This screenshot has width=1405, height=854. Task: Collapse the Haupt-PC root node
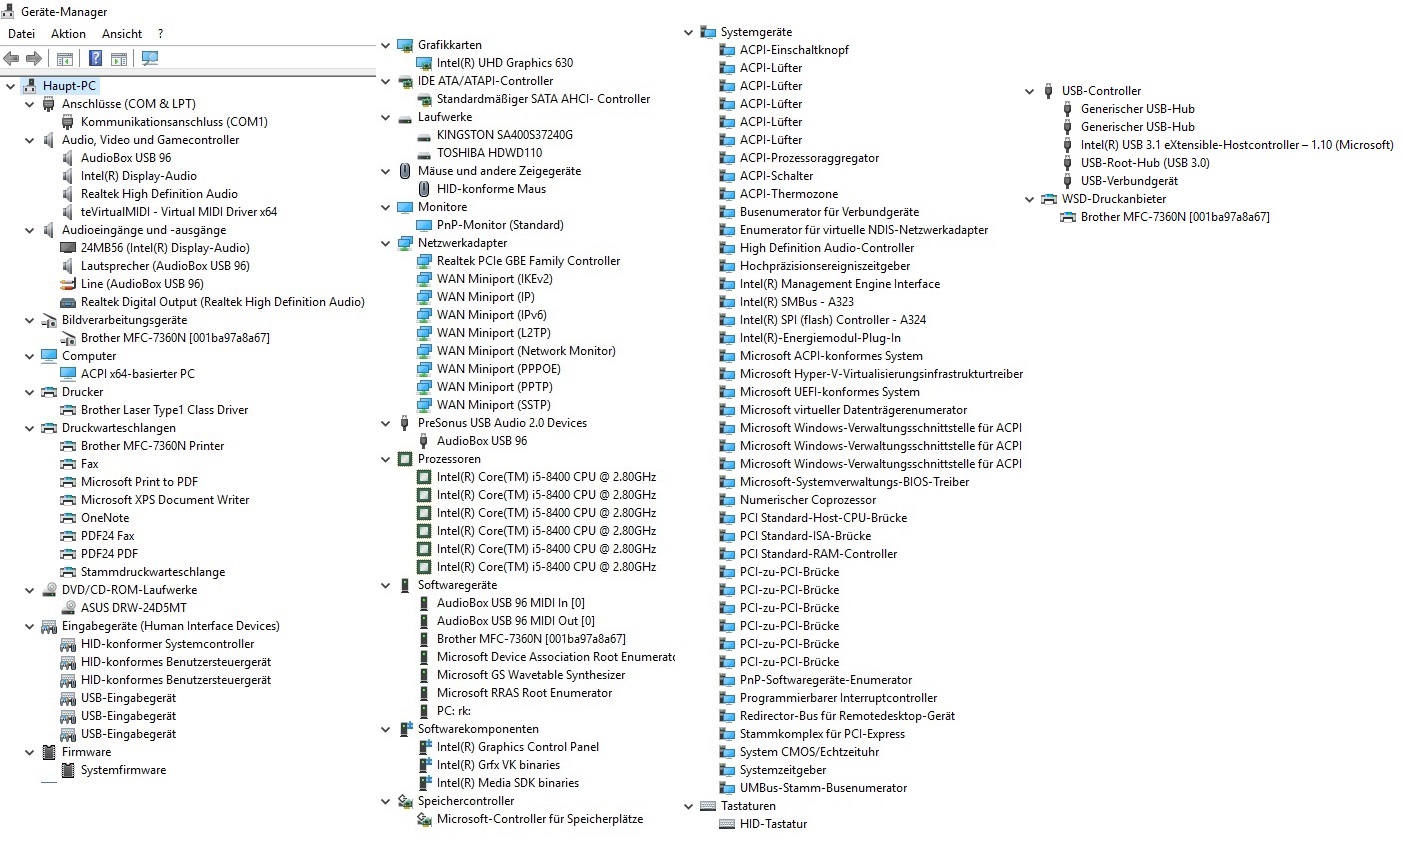11,86
